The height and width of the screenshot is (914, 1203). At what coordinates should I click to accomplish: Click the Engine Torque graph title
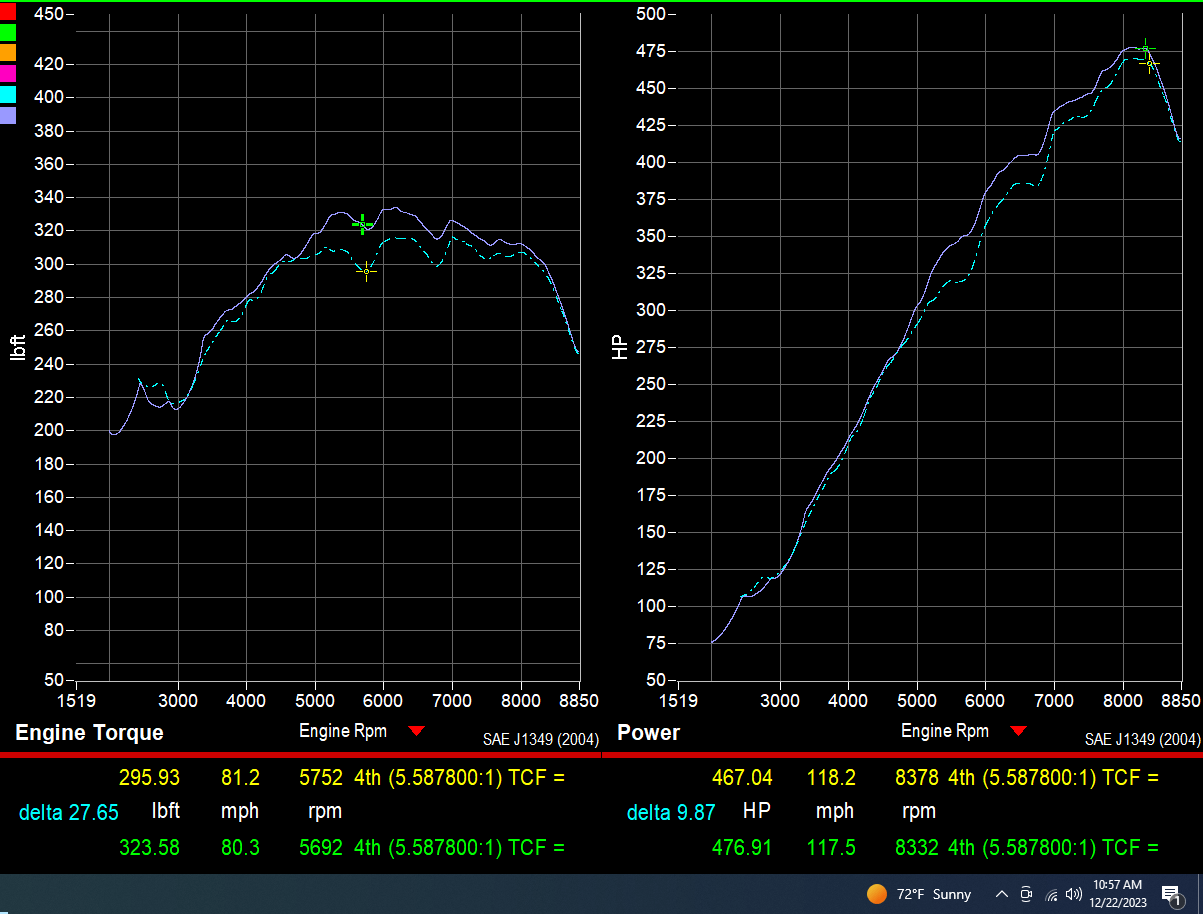click(x=89, y=732)
